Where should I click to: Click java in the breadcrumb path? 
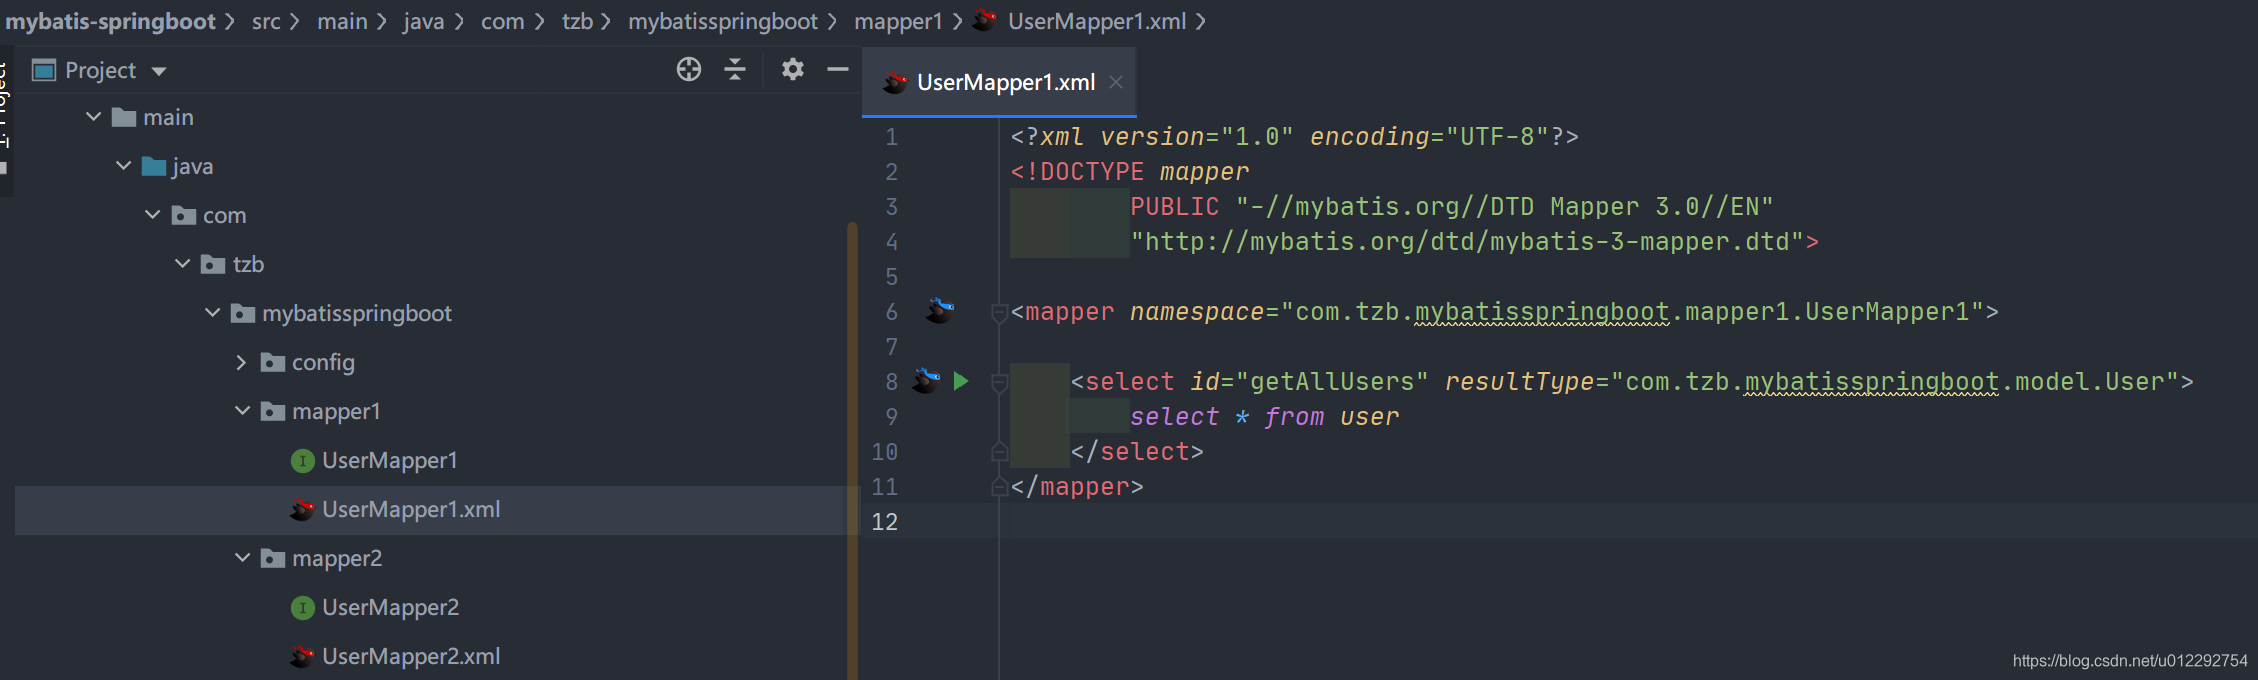[x=424, y=21]
